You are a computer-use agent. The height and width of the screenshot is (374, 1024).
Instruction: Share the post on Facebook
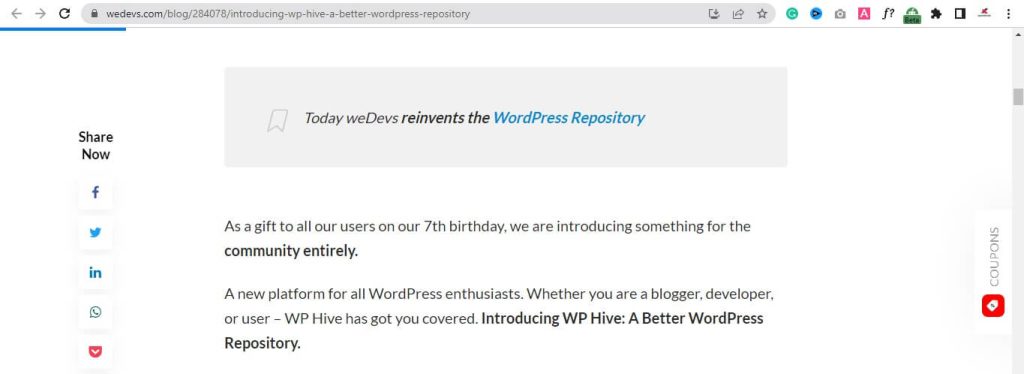pyautogui.click(x=95, y=193)
